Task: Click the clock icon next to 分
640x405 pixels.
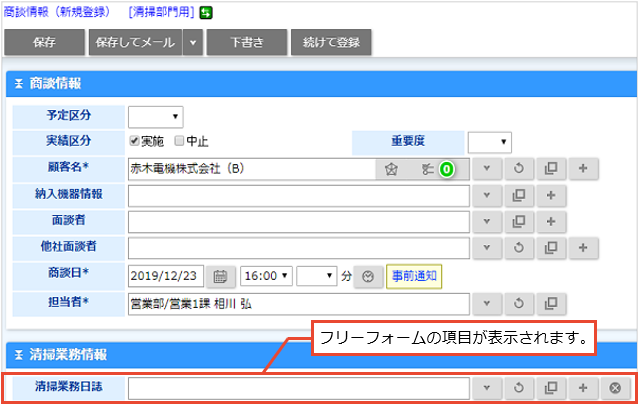Action: coord(368,276)
